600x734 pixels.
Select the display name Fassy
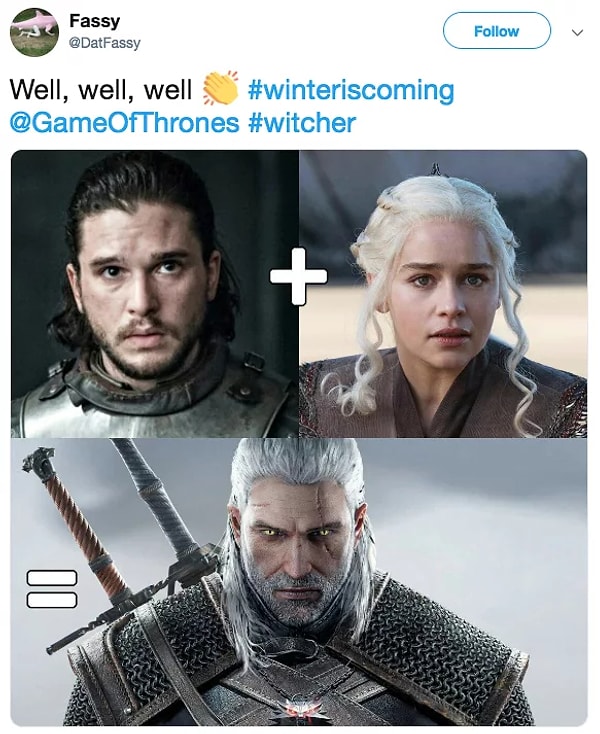coord(95,21)
